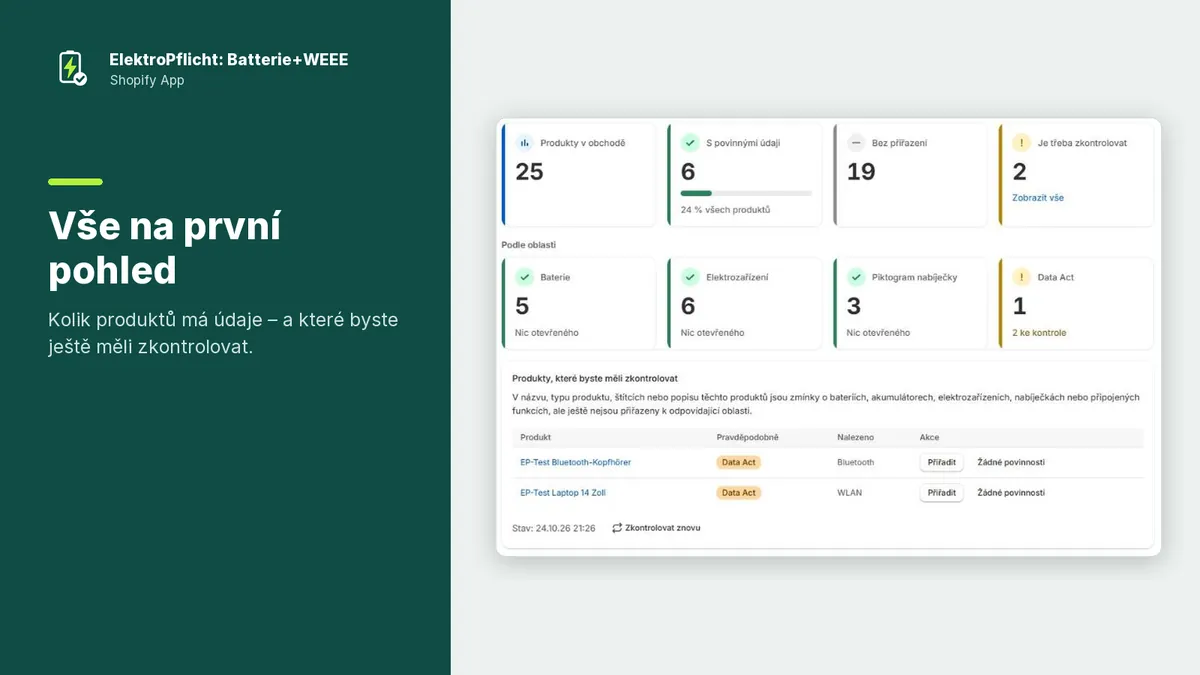Click the 'Pravděpodobně' column header

pyautogui.click(x=748, y=437)
